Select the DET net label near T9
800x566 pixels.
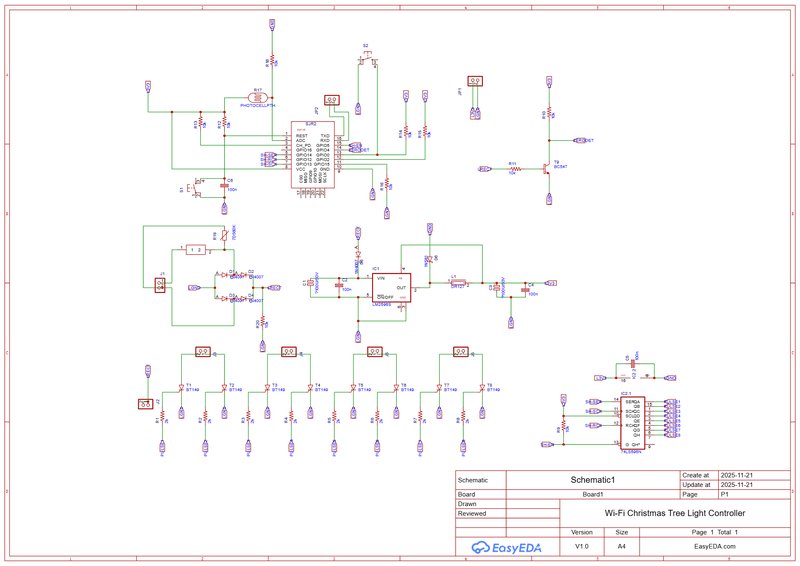[584, 140]
